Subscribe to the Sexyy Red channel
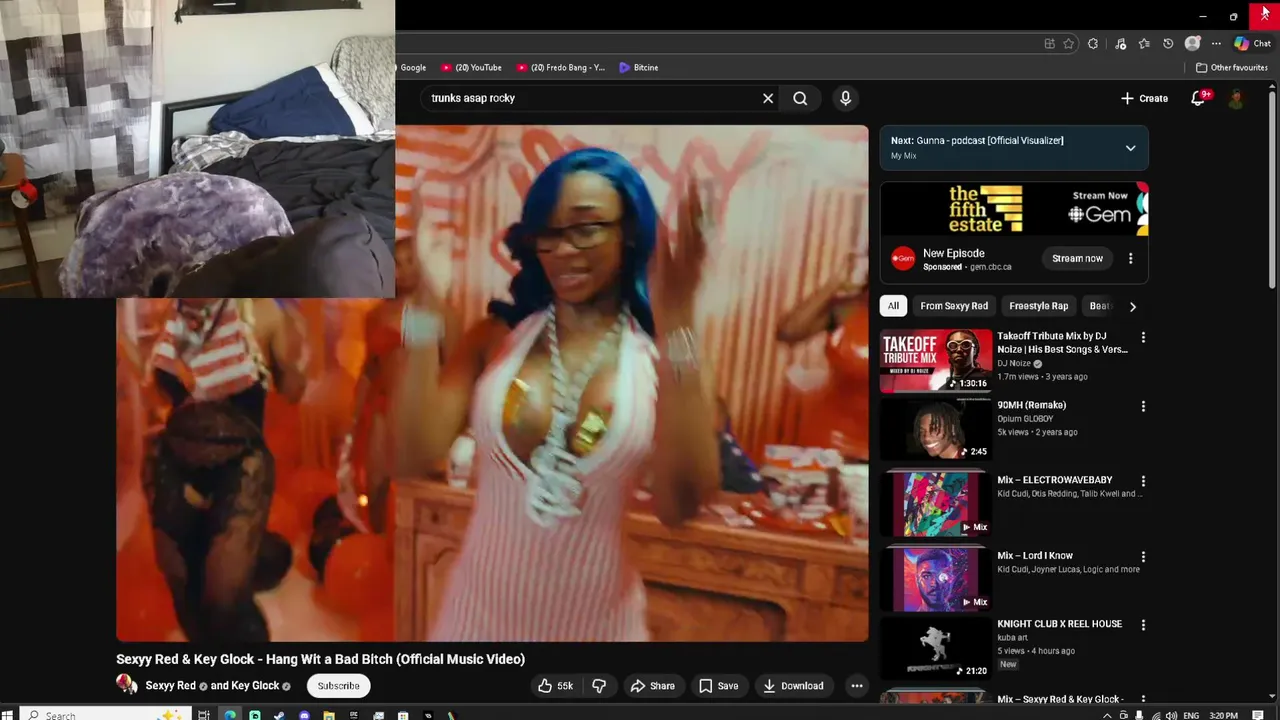The width and height of the screenshot is (1280, 720). point(338,686)
